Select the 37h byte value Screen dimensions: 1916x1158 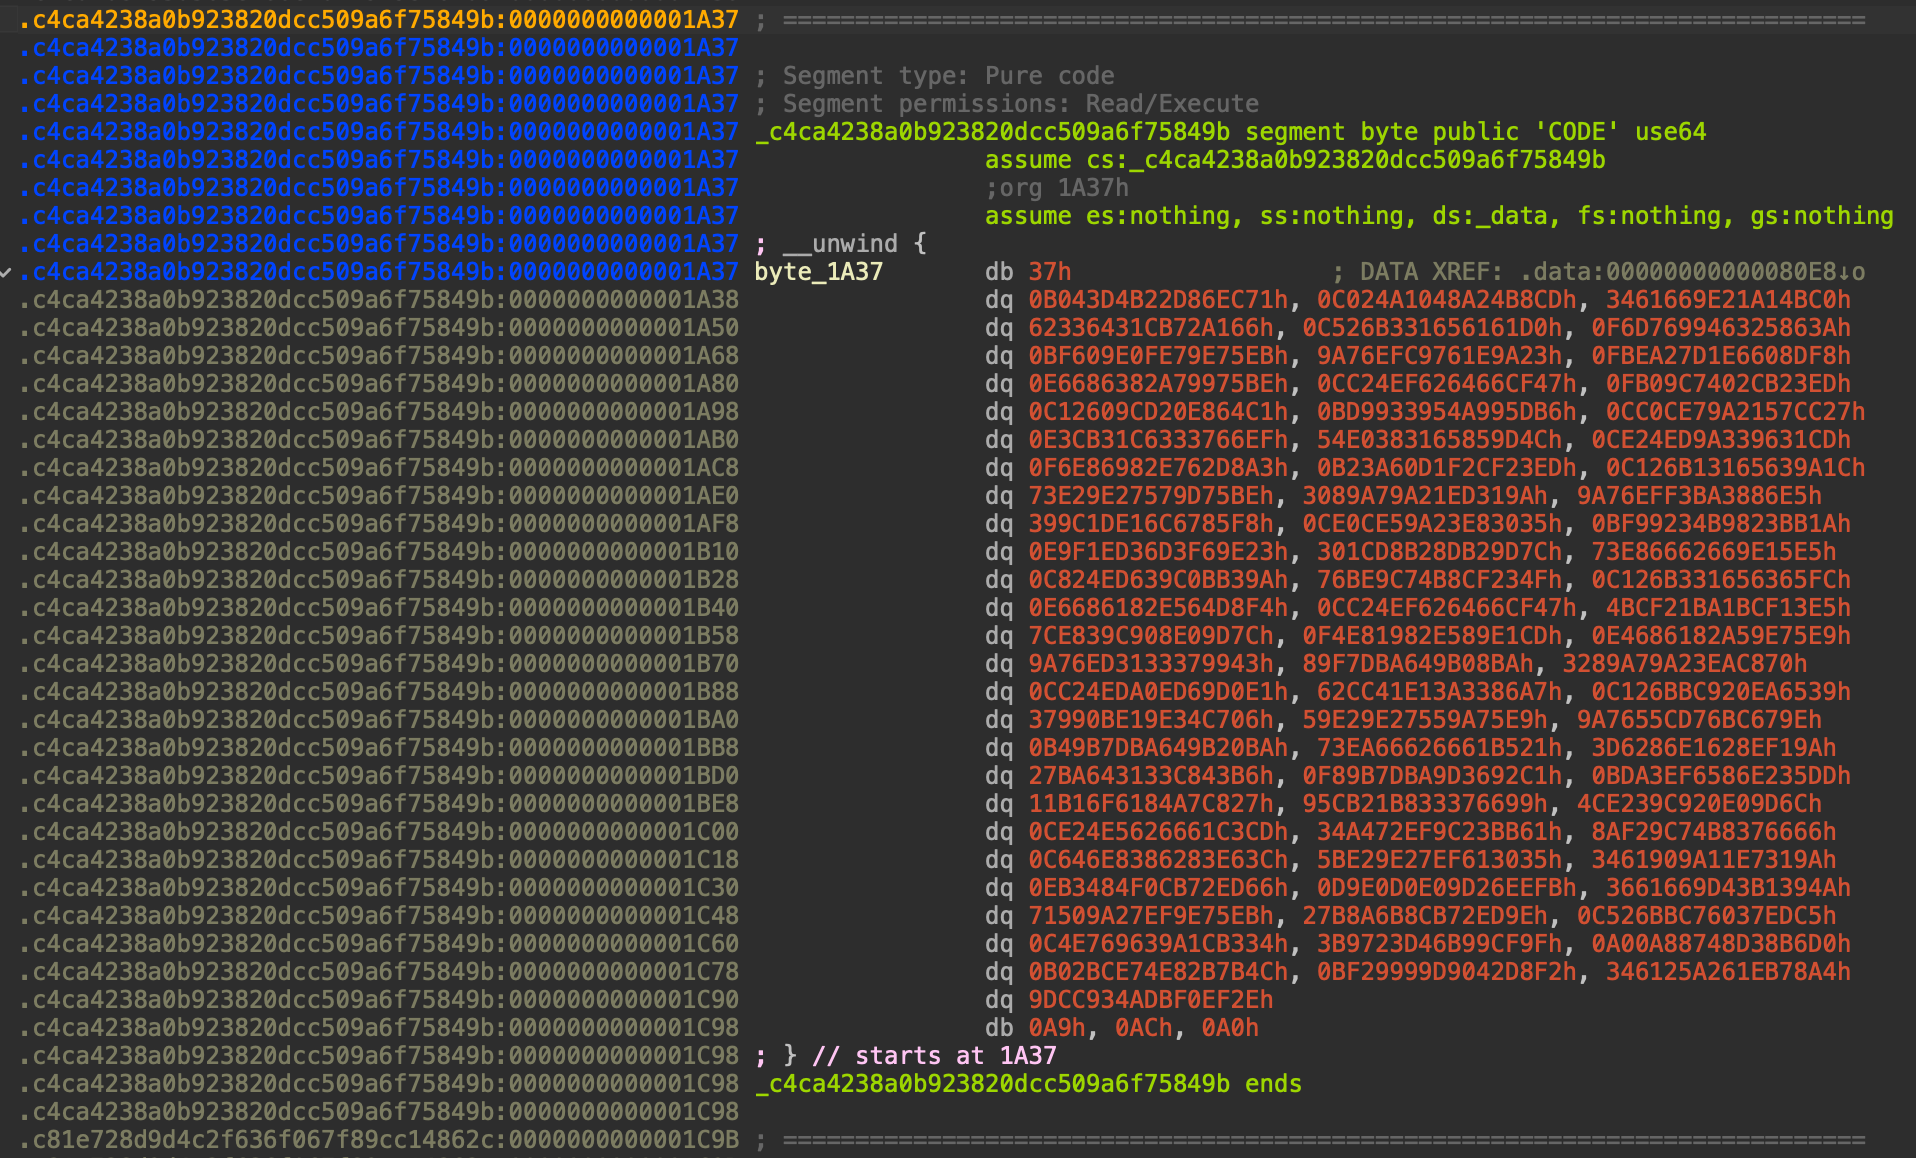1049,272
